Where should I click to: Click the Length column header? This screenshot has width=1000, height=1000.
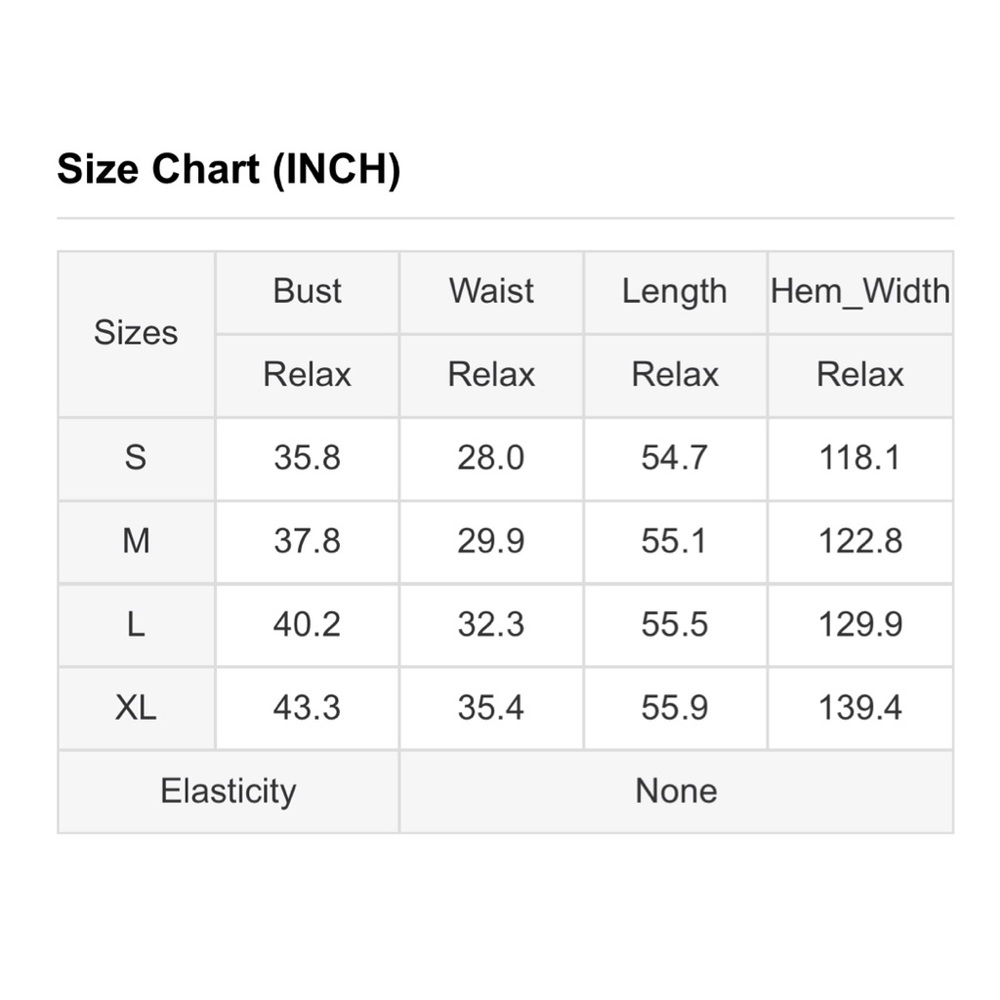pos(675,291)
